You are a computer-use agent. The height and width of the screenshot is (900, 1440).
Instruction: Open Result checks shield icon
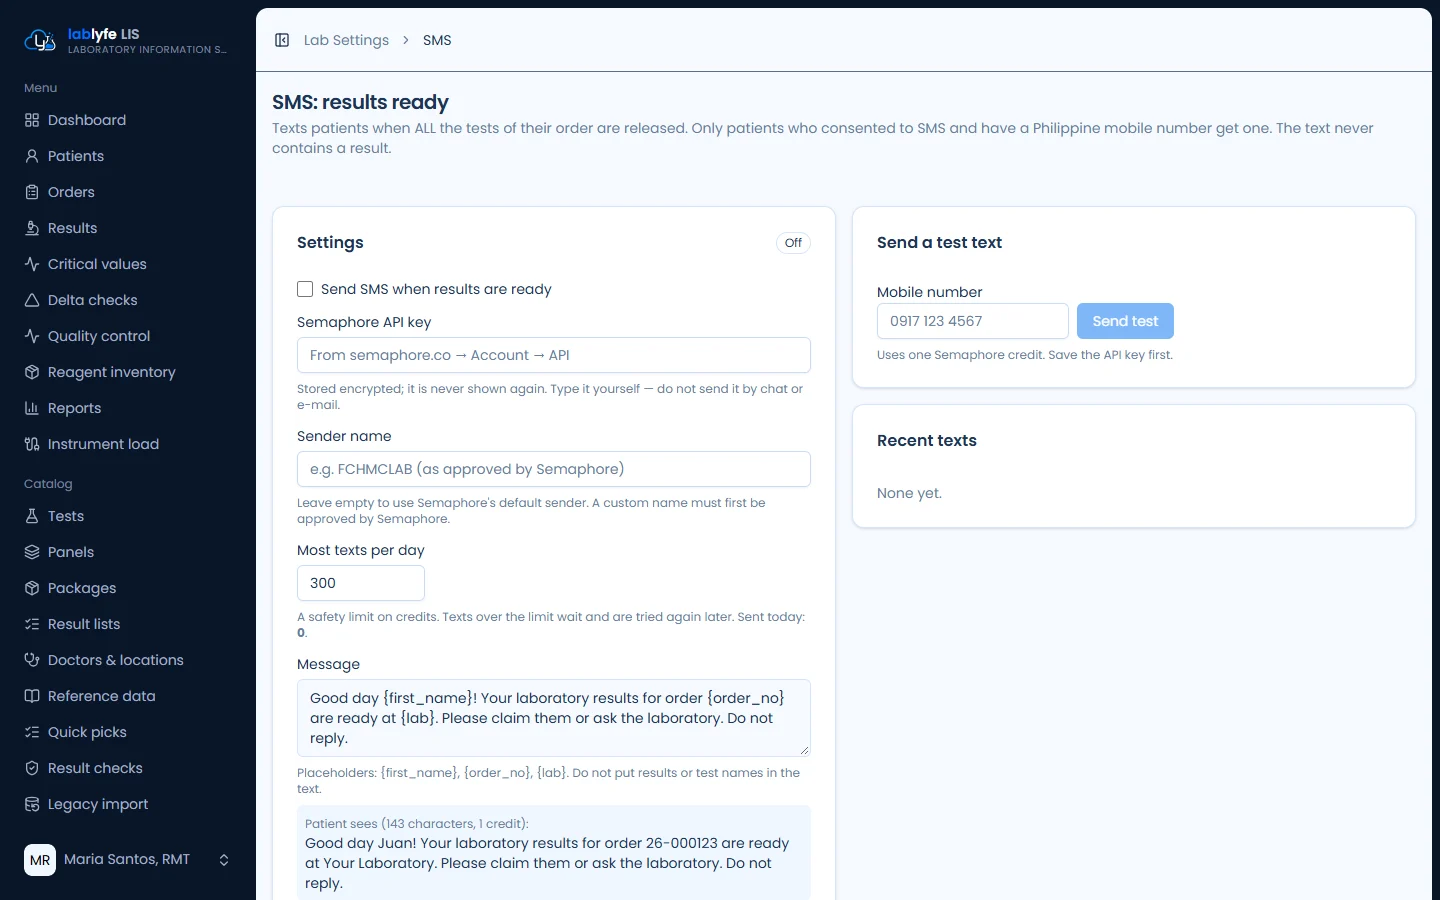(32, 768)
